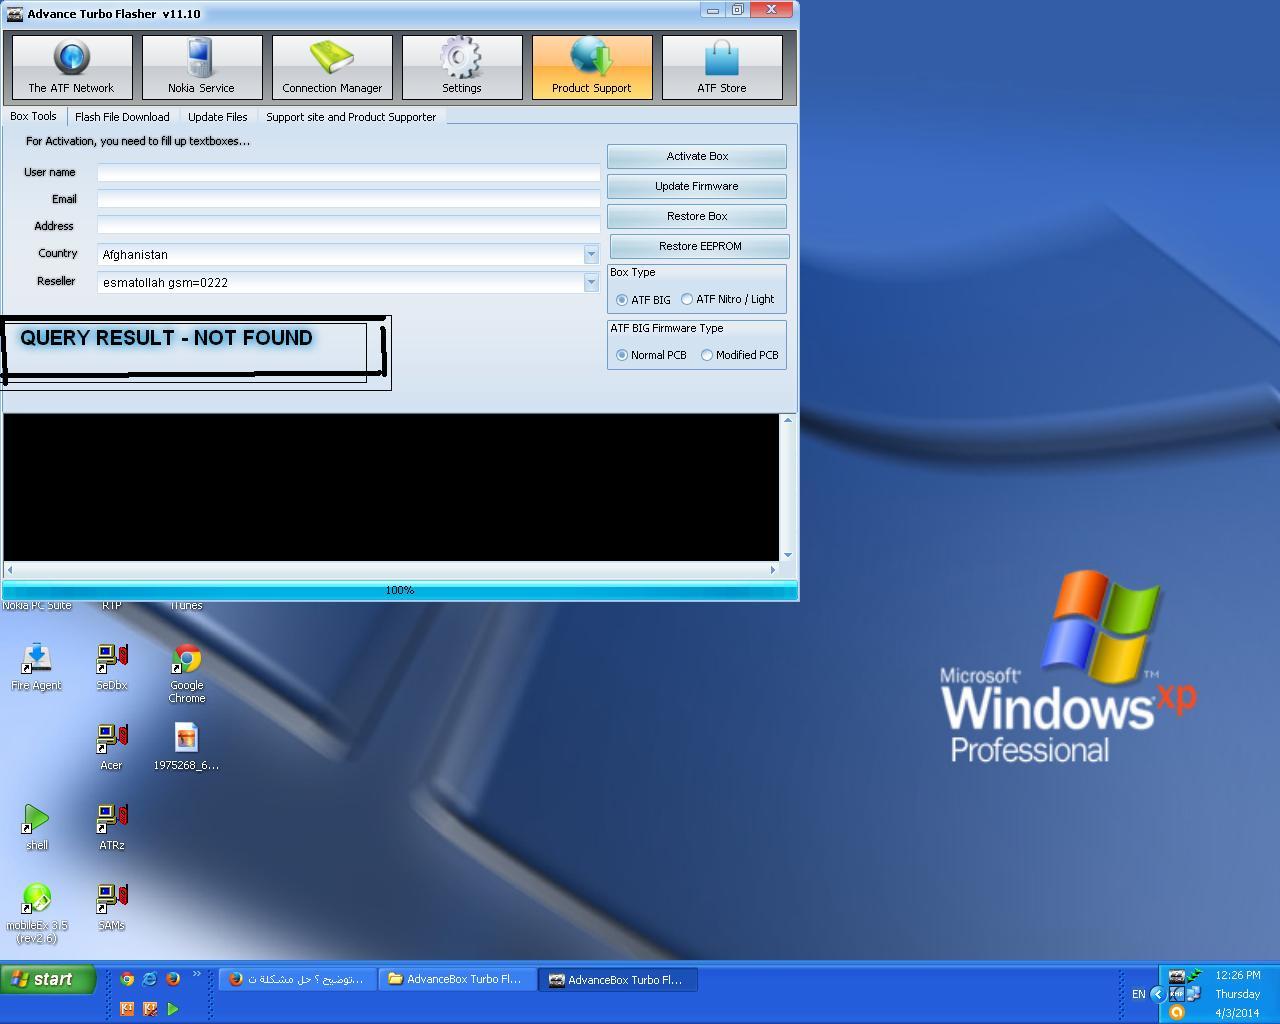Select the ATRz desktop shortcut
The height and width of the screenshot is (1024, 1280).
(x=112, y=827)
